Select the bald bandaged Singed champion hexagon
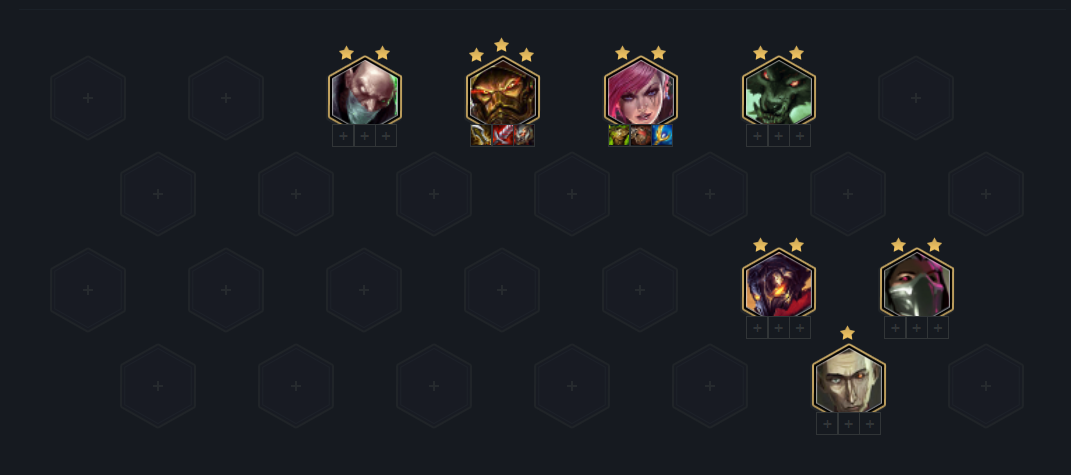Viewport: 1071px width, 475px height. tap(365, 93)
